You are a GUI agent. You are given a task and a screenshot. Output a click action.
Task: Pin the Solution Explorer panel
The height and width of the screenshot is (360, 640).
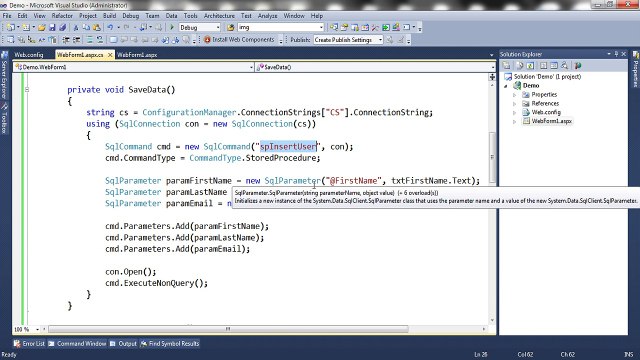(616, 54)
